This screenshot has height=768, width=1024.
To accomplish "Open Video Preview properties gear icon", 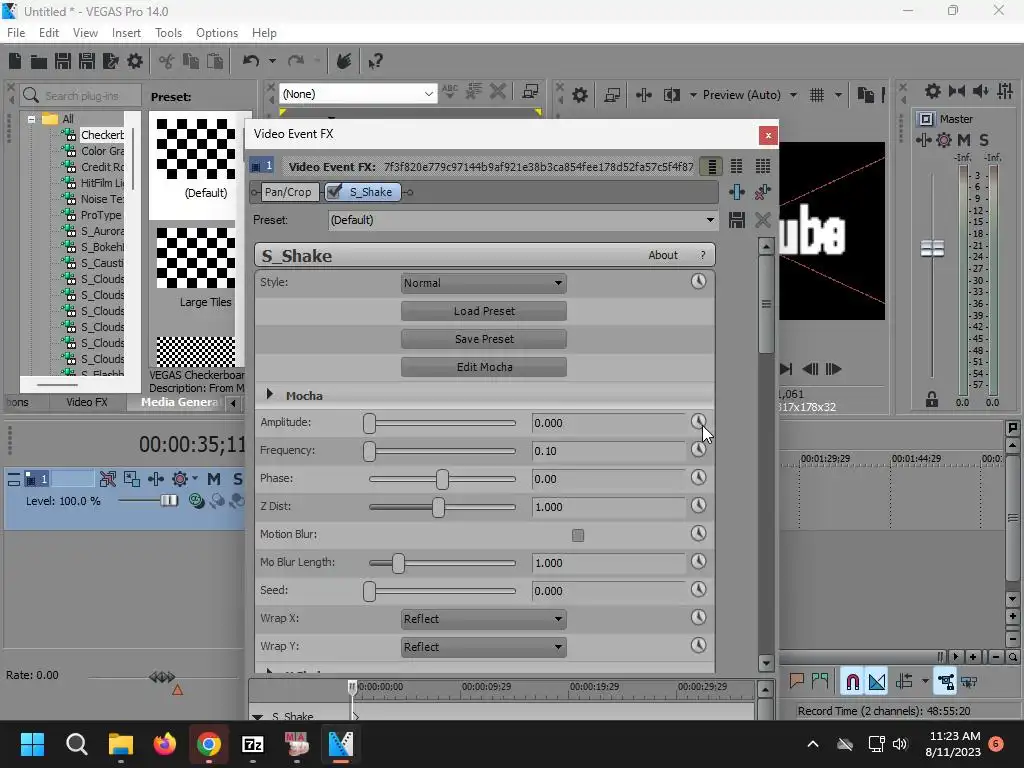I will 580,95.
